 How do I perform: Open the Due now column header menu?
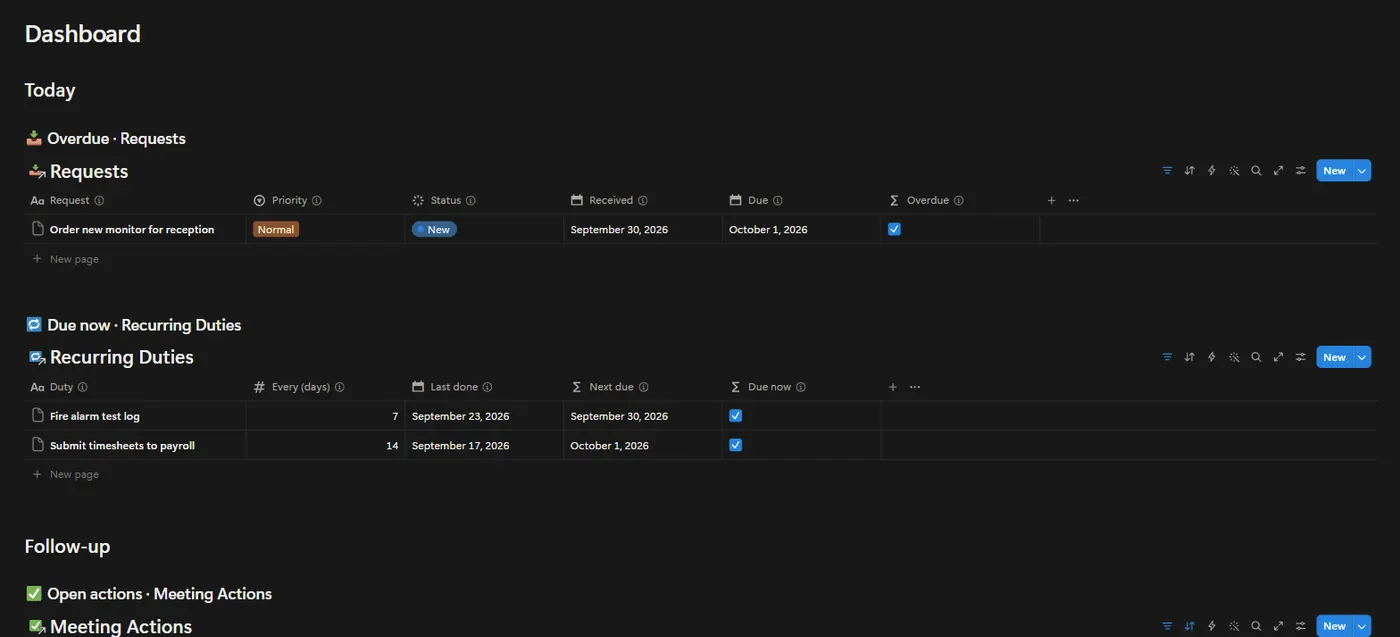[x=768, y=387]
